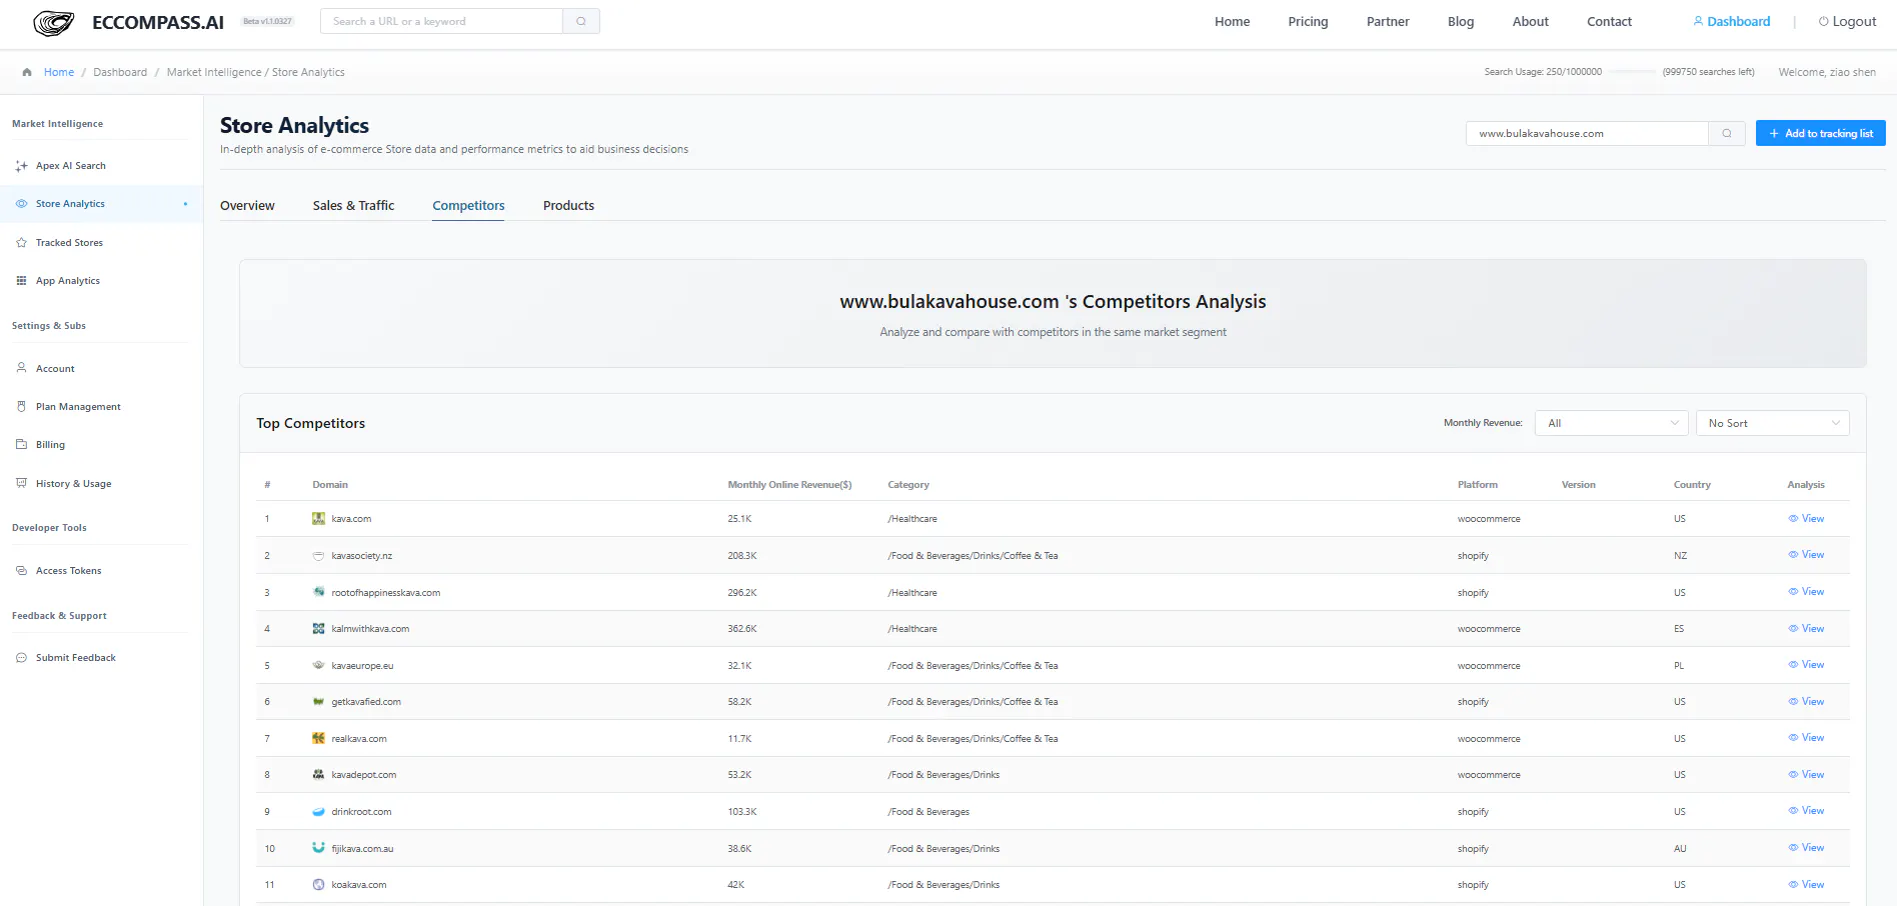Click the ECCOMPASS.AI logo icon

pyautogui.click(x=54, y=22)
